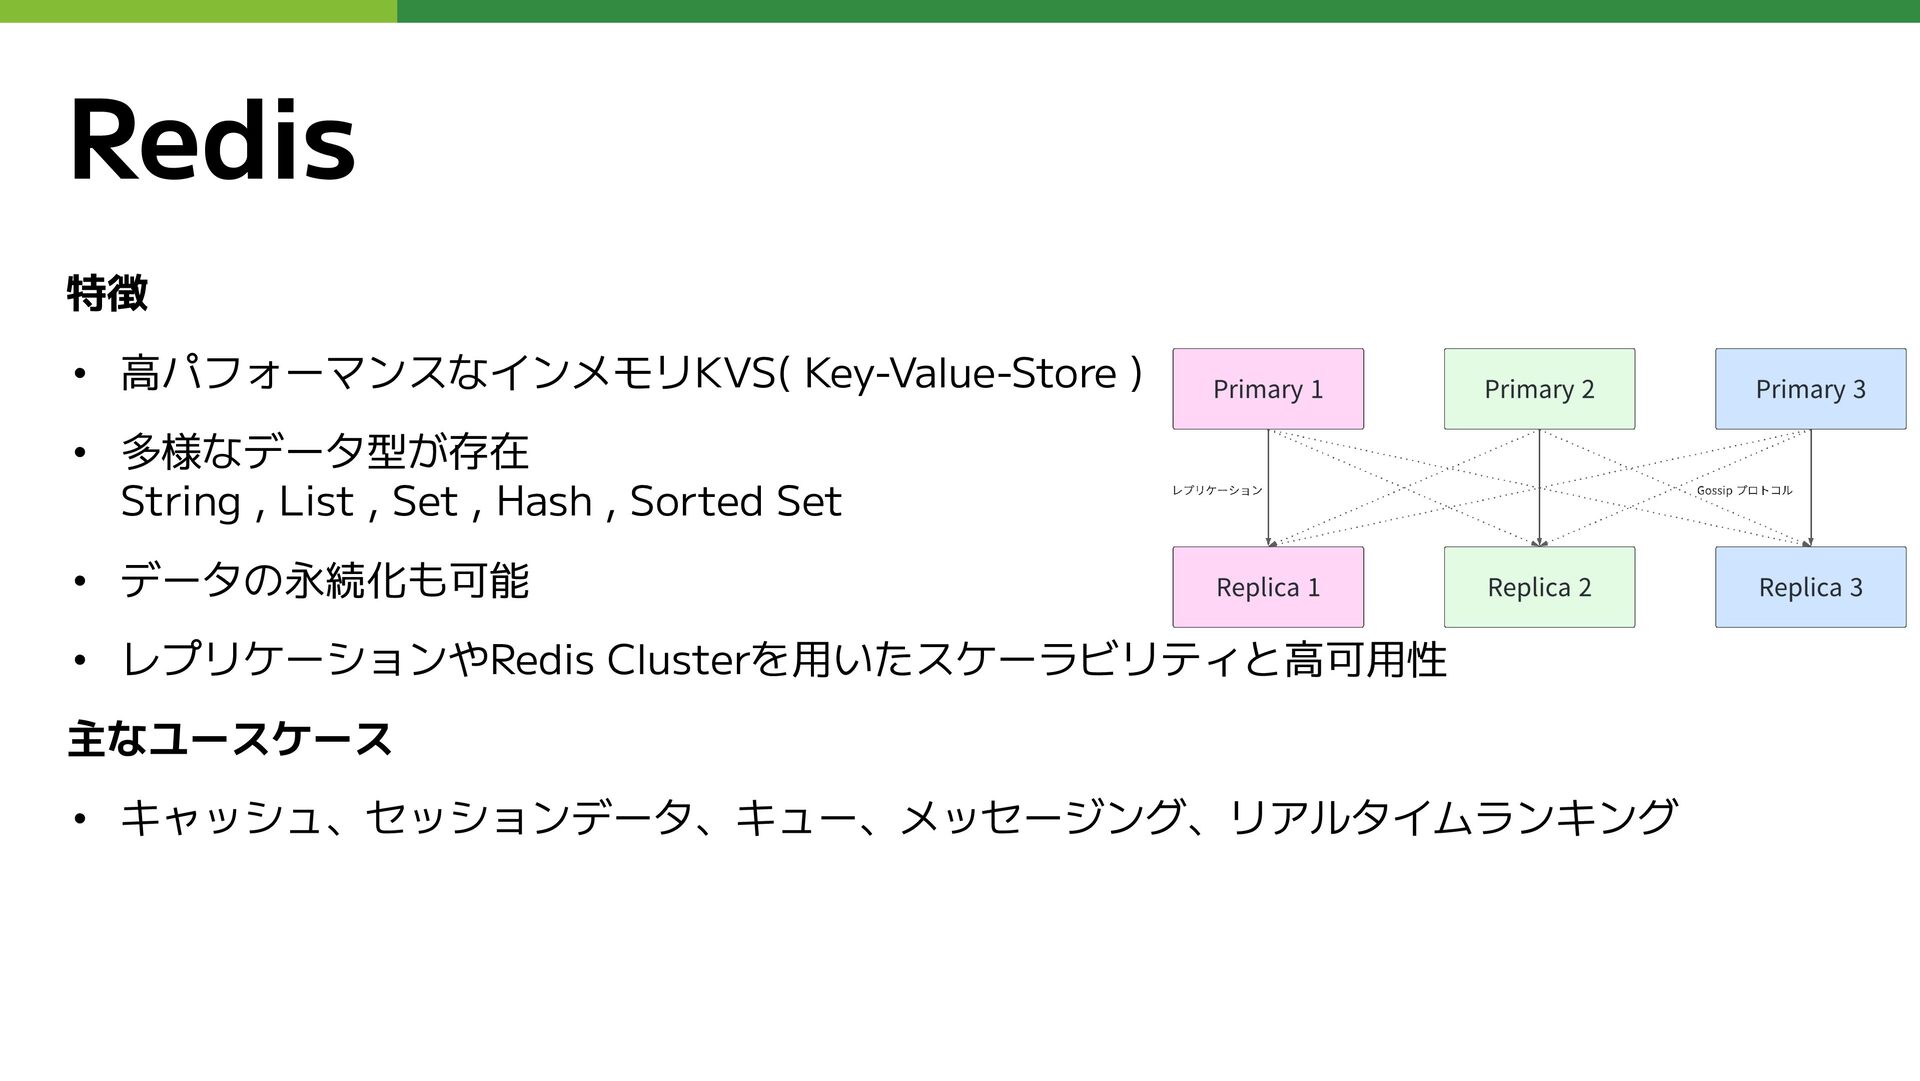
Task: Click the Key-Value-Store bullet text
Action: pyautogui.click(x=630, y=373)
